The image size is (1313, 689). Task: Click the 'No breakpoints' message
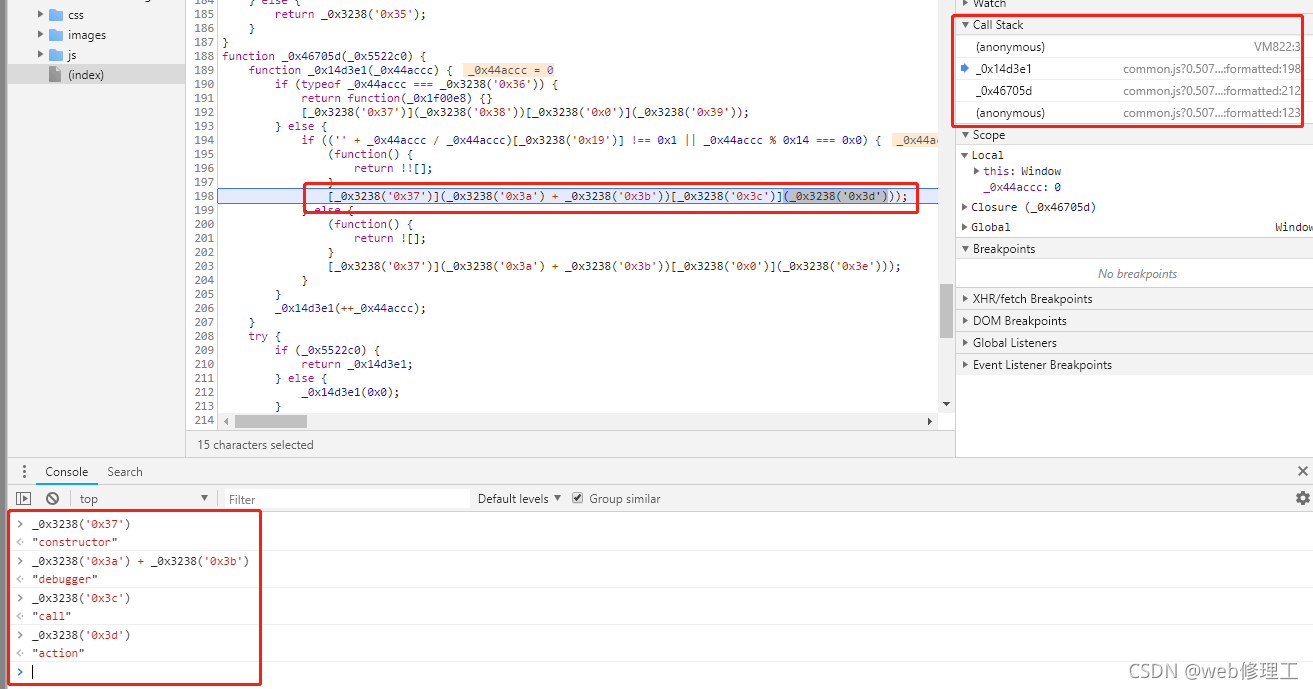pyautogui.click(x=1137, y=274)
